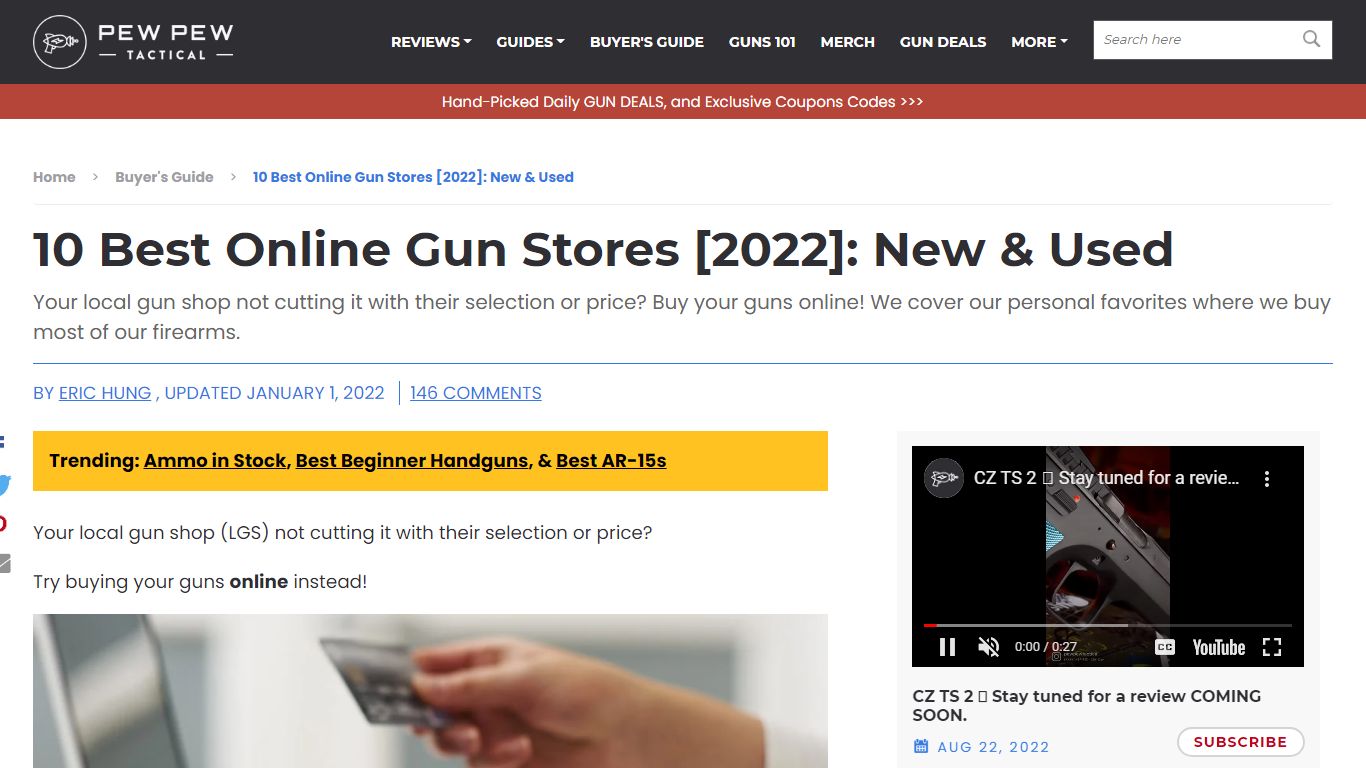Open author Eric Hung link
1366x768 pixels.
point(105,393)
